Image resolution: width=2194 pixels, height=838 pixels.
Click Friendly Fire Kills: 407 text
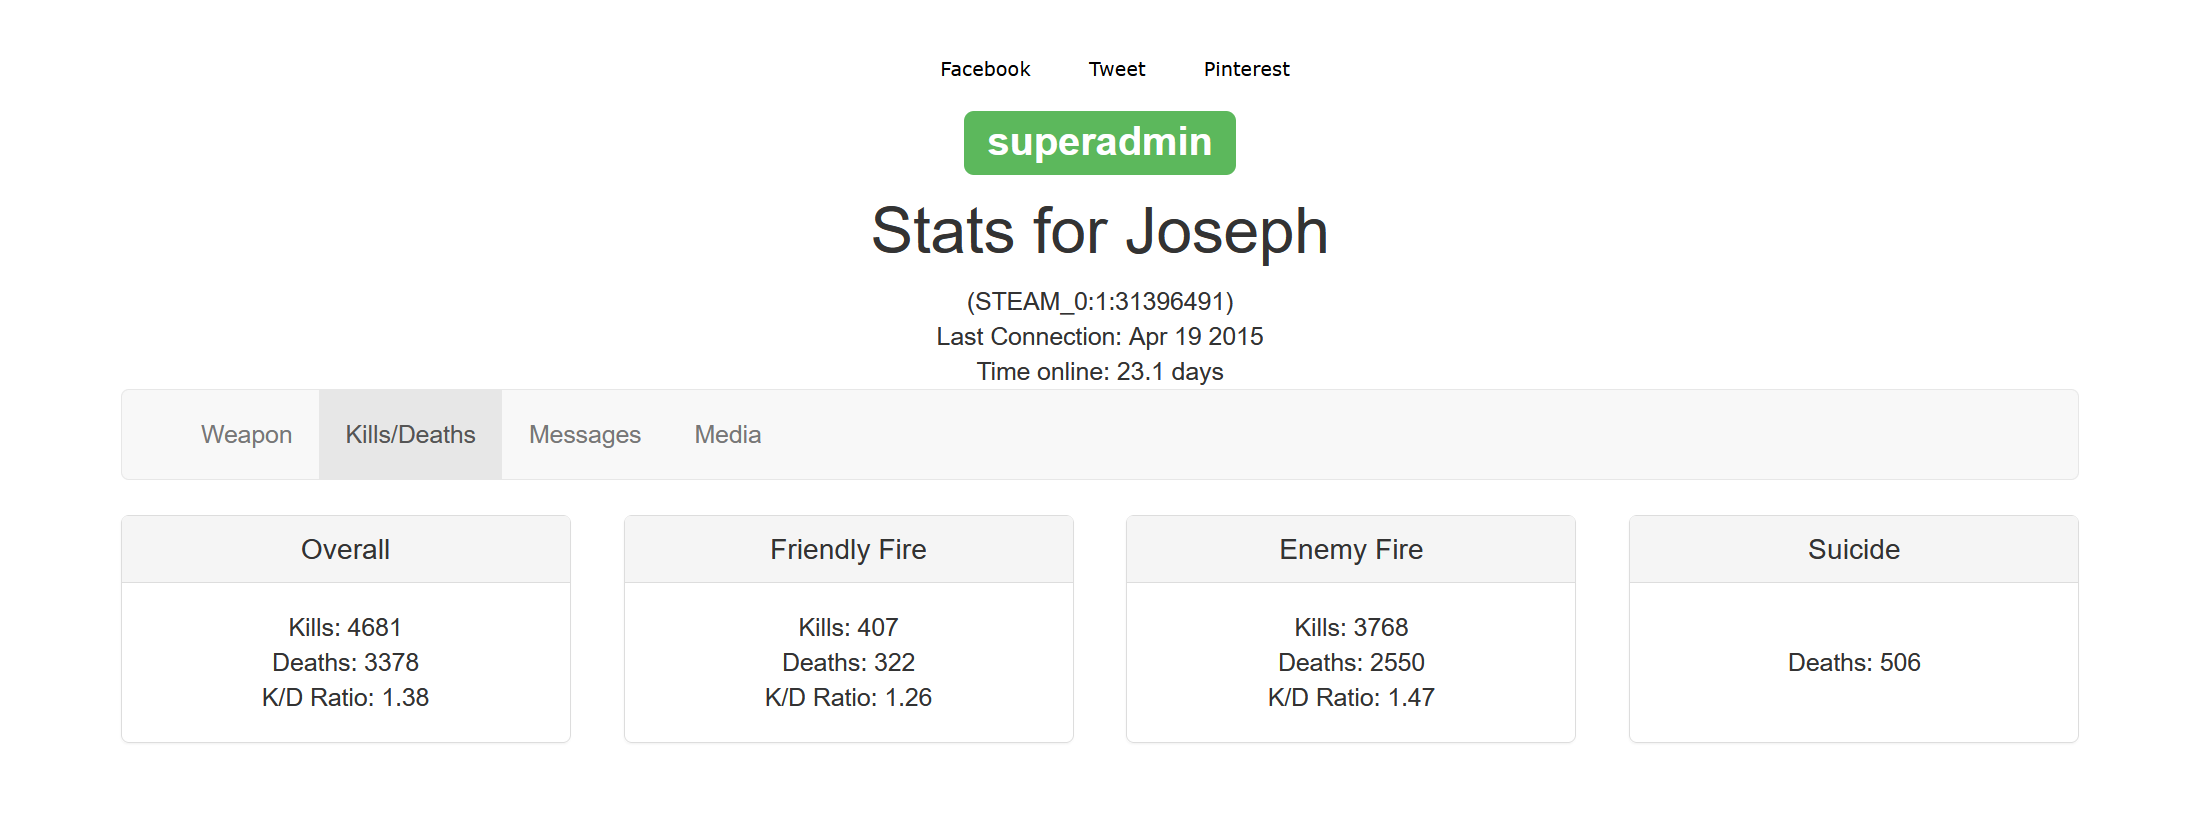pyautogui.click(x=848, y=628)
